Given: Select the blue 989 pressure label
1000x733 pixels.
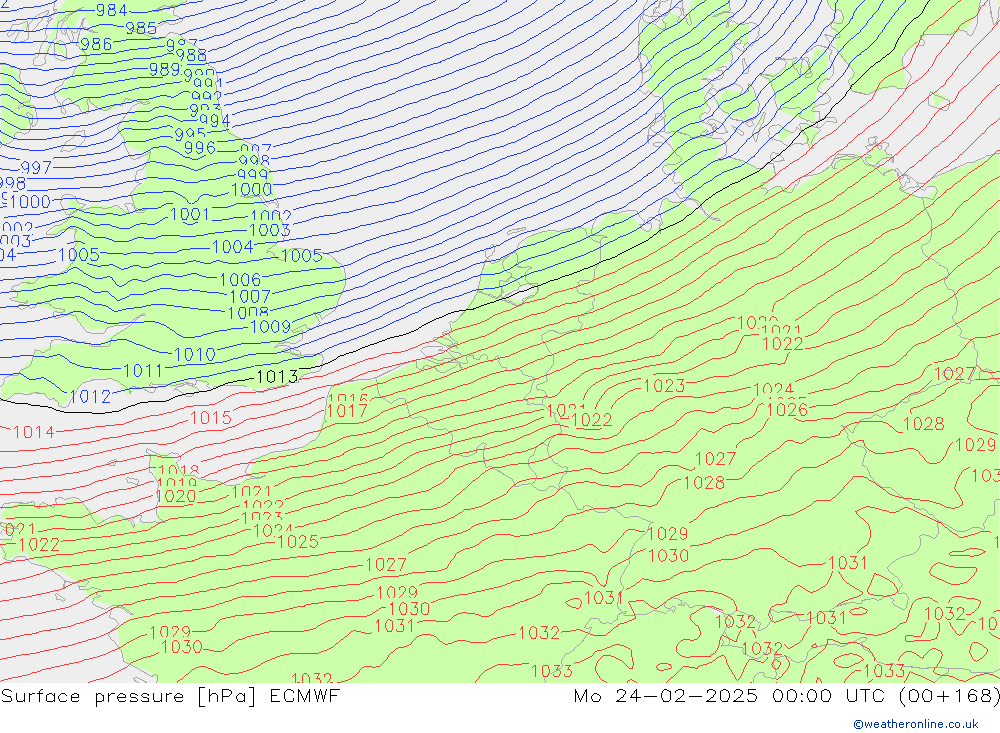Looking at the screenshot, I should pyautogui.click(x=165, y=69).
